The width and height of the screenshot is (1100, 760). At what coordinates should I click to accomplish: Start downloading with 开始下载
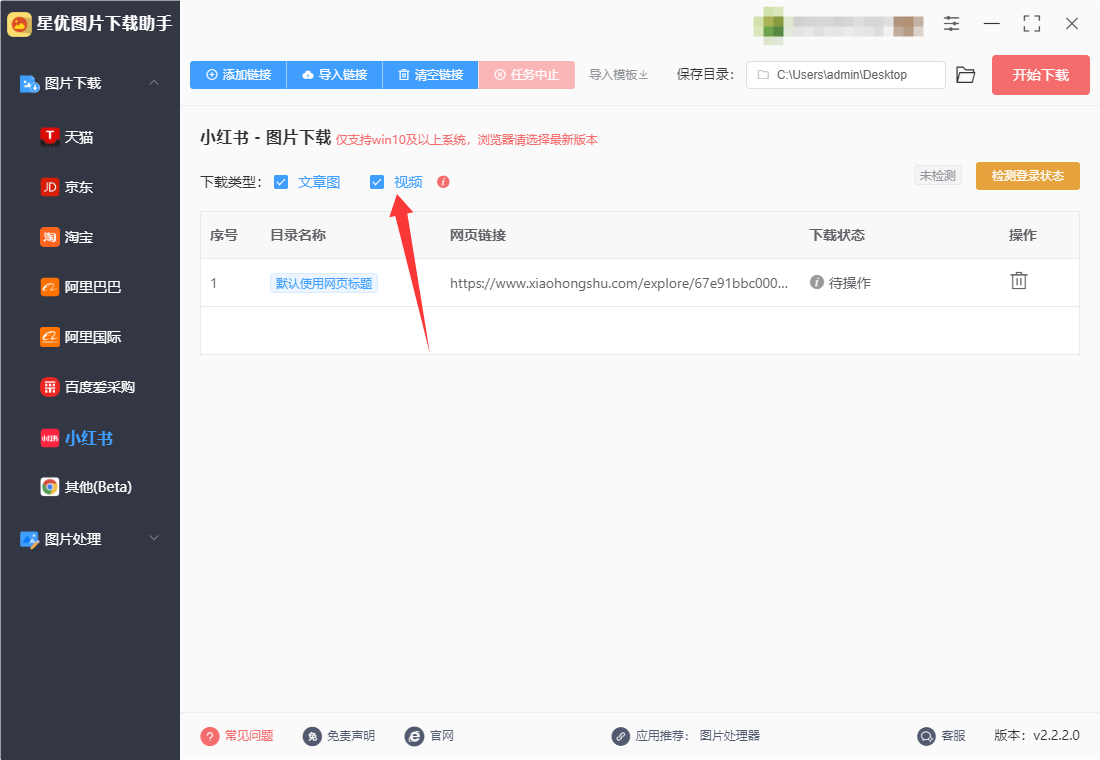coord(1040,75)
